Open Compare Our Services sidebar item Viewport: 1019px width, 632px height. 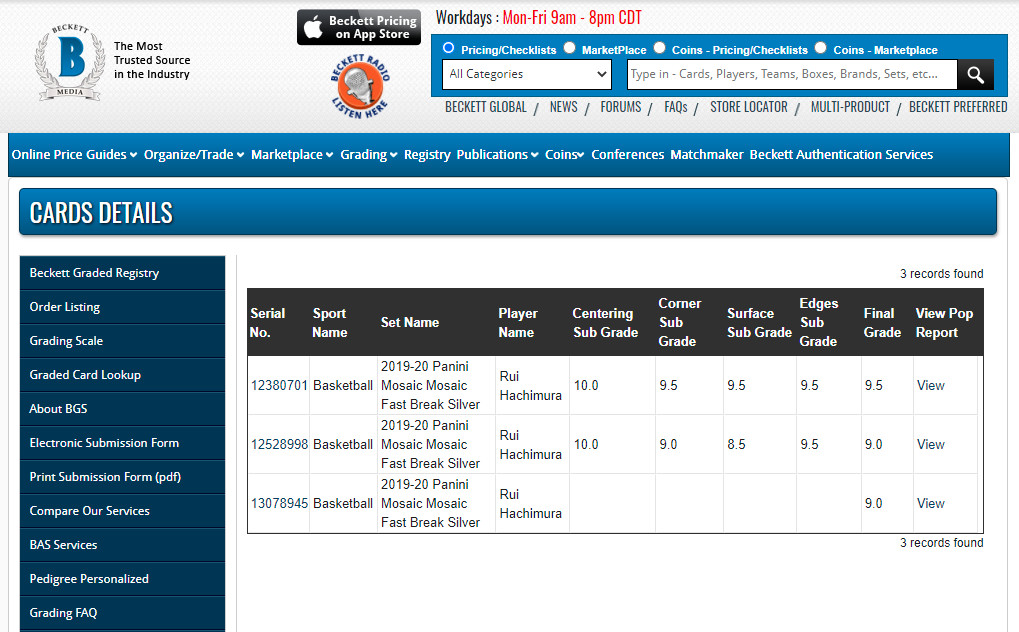point(122,511)
